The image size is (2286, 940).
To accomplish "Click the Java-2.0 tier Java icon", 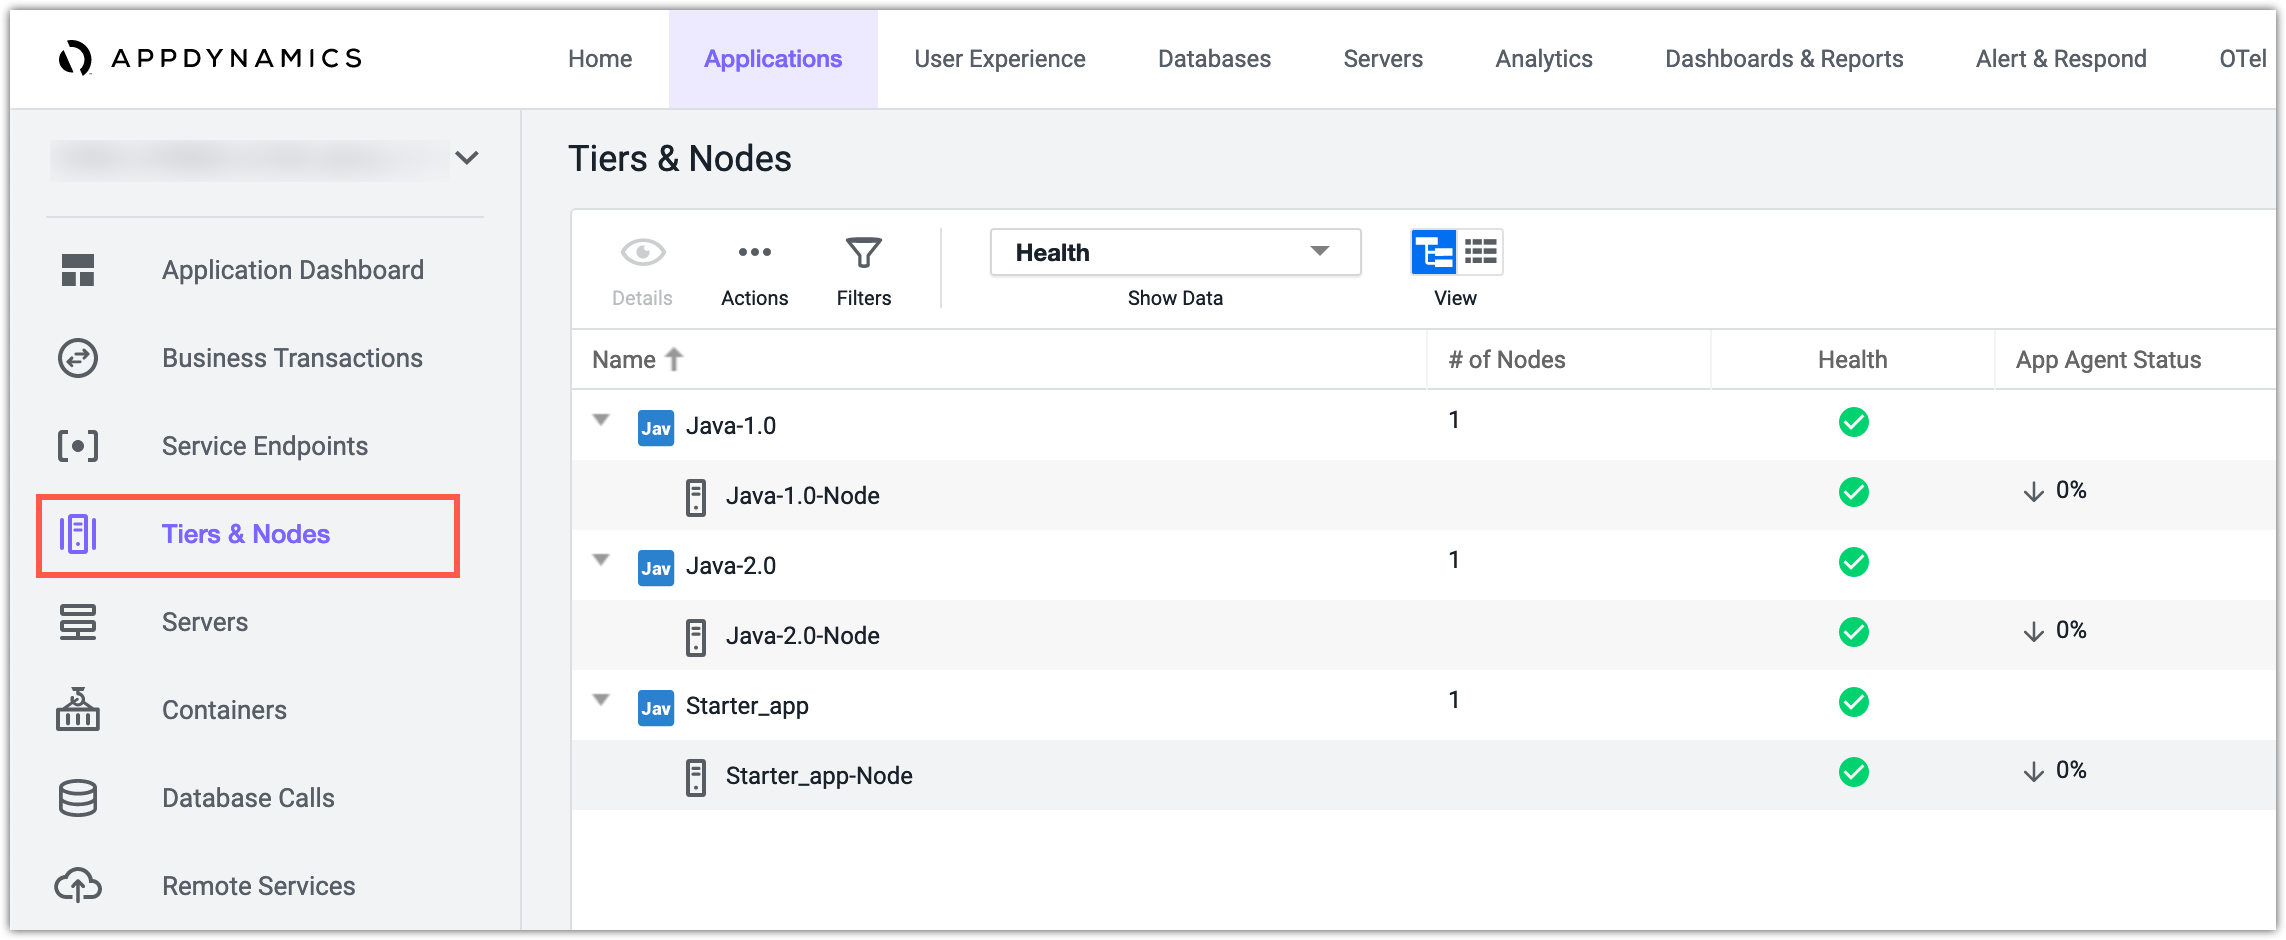I will pos(656,568).
